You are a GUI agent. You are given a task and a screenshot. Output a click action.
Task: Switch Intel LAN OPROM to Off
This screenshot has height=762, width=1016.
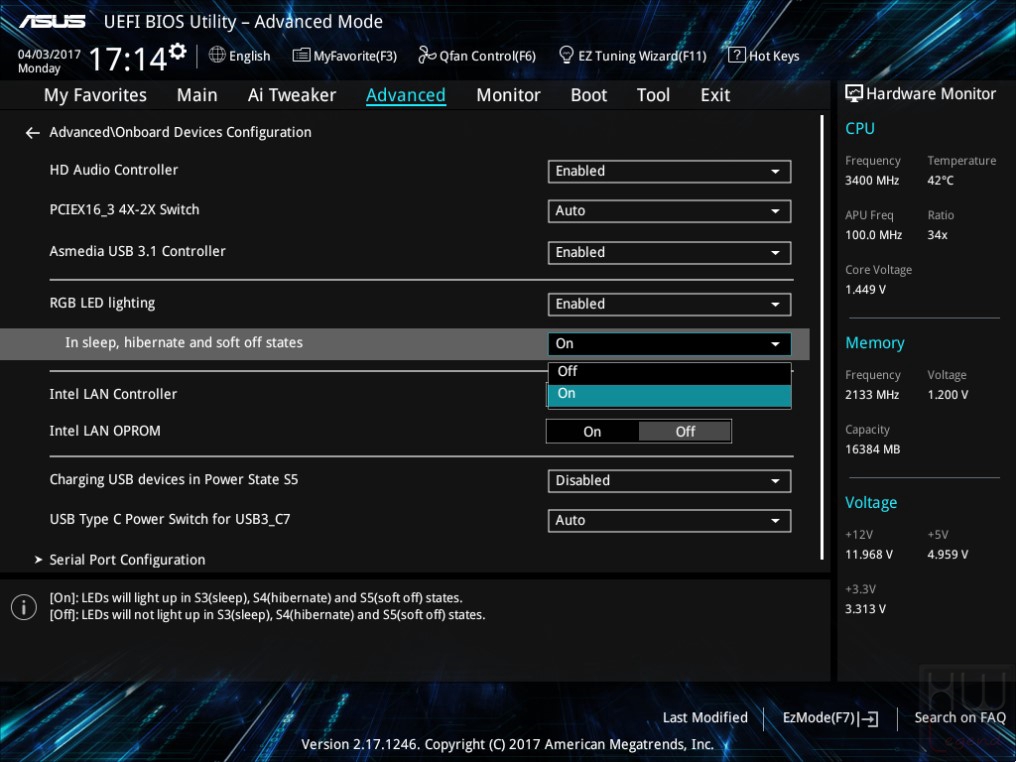click(685, 432)
